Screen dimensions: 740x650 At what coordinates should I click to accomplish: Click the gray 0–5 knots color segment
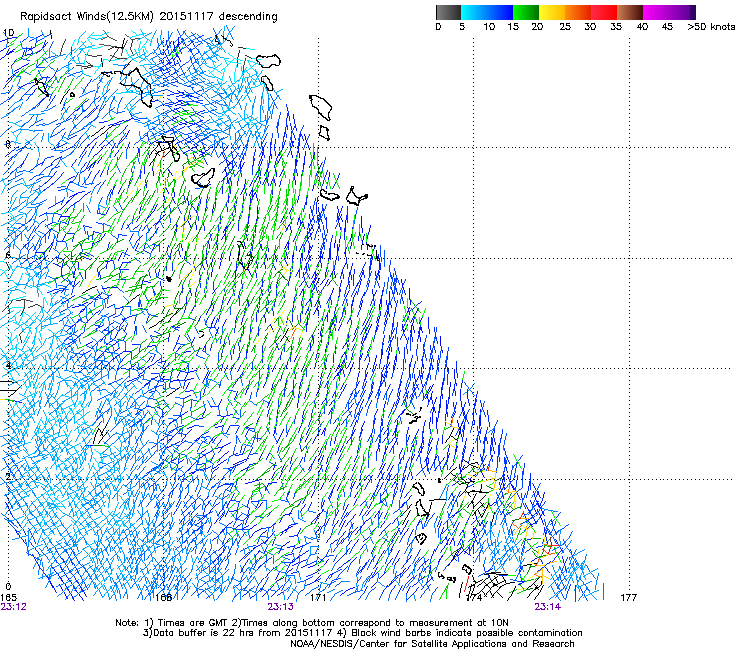[448, 12]
